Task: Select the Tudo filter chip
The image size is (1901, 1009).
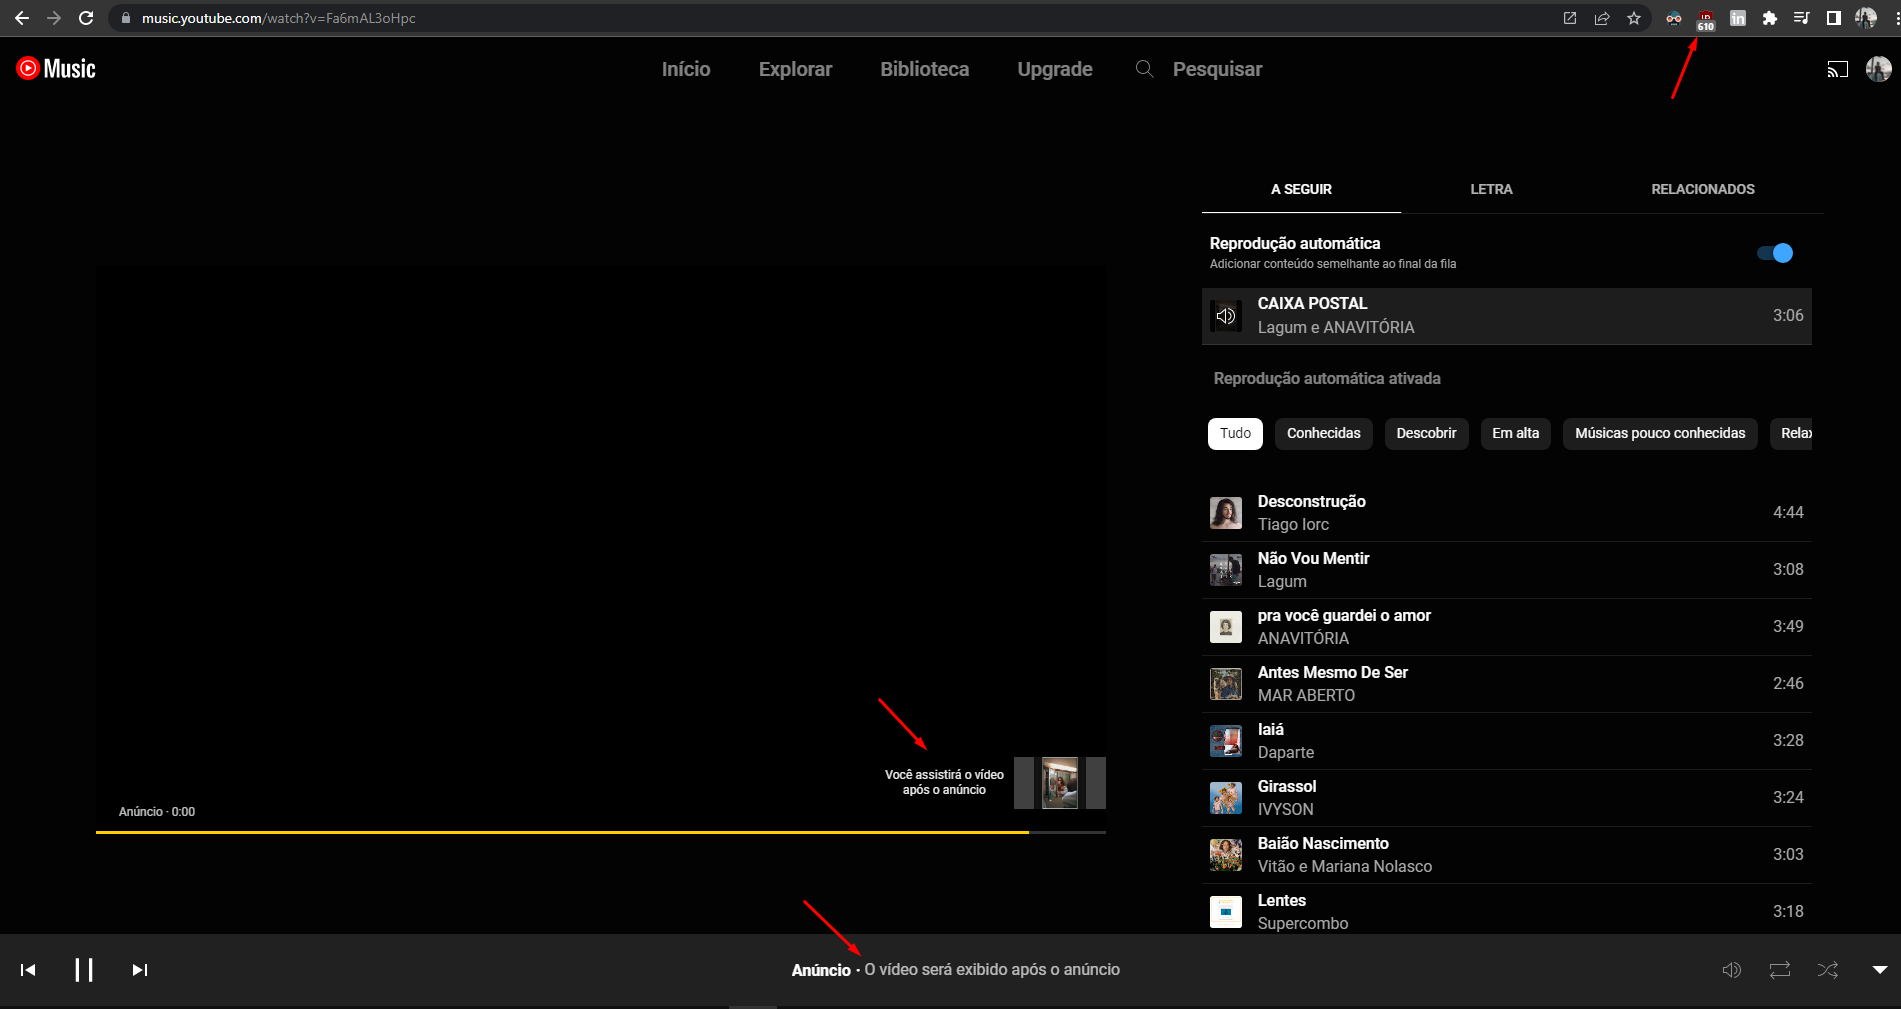Action: coord(1234,433)
